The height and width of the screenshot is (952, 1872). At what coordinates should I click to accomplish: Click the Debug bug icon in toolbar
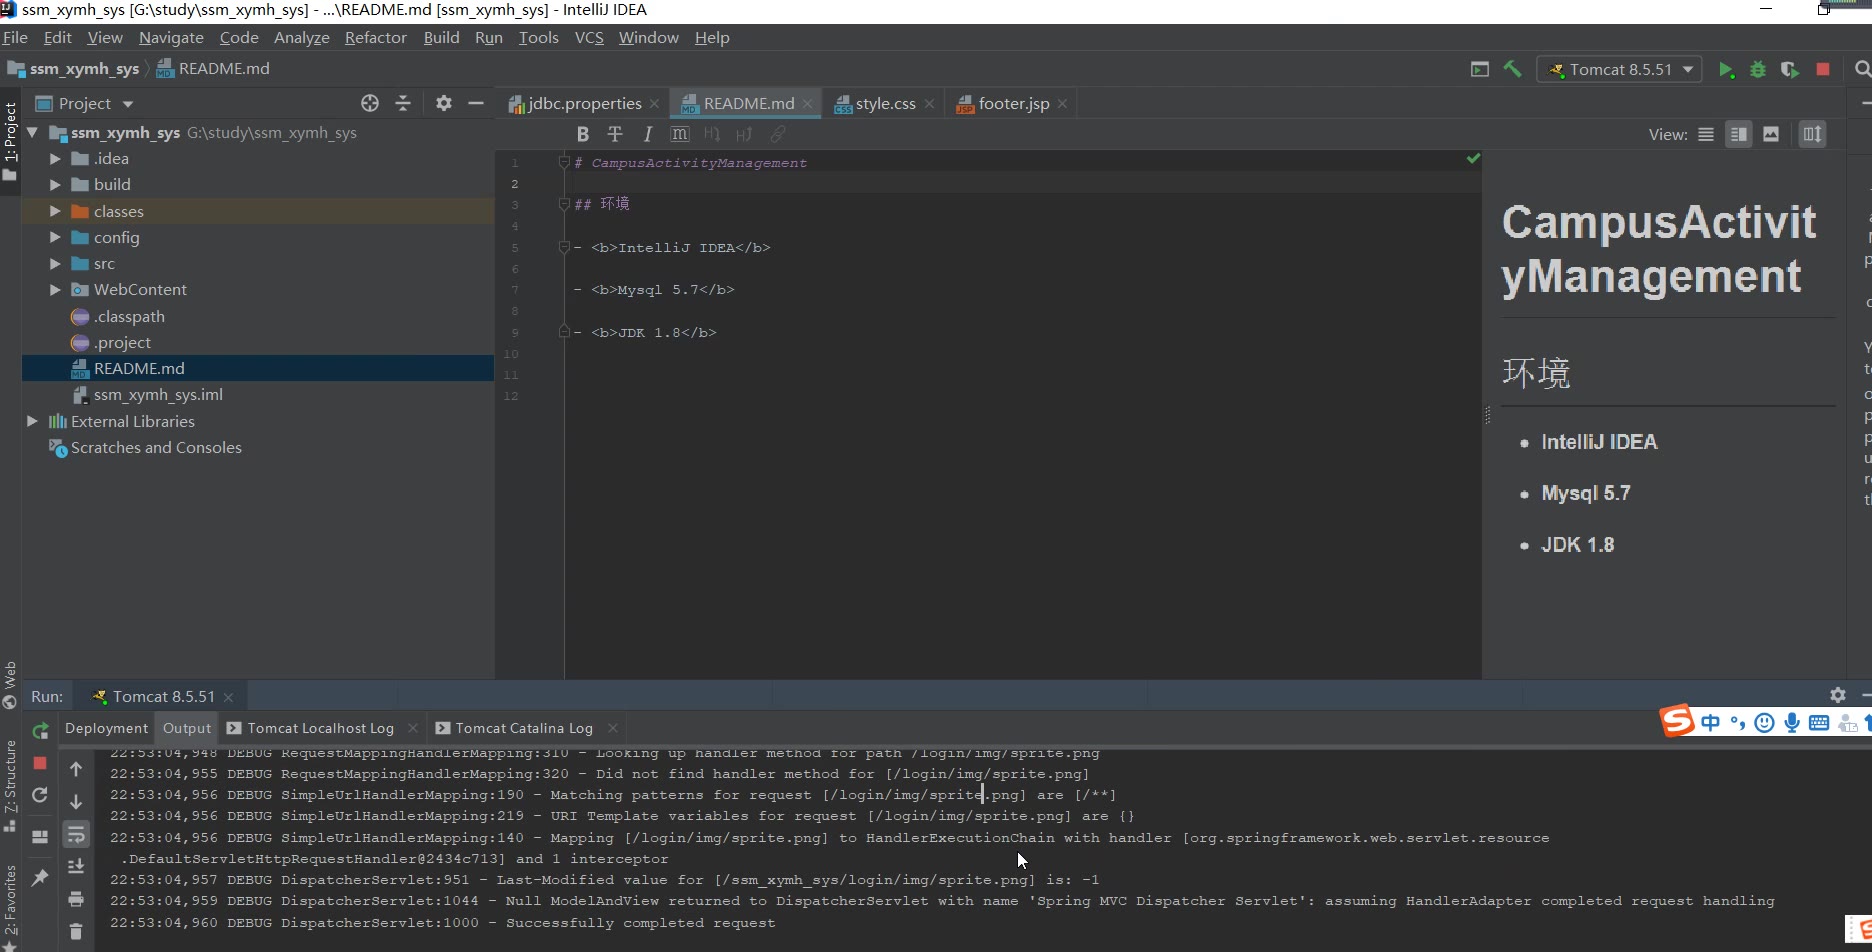point(1757,70)
